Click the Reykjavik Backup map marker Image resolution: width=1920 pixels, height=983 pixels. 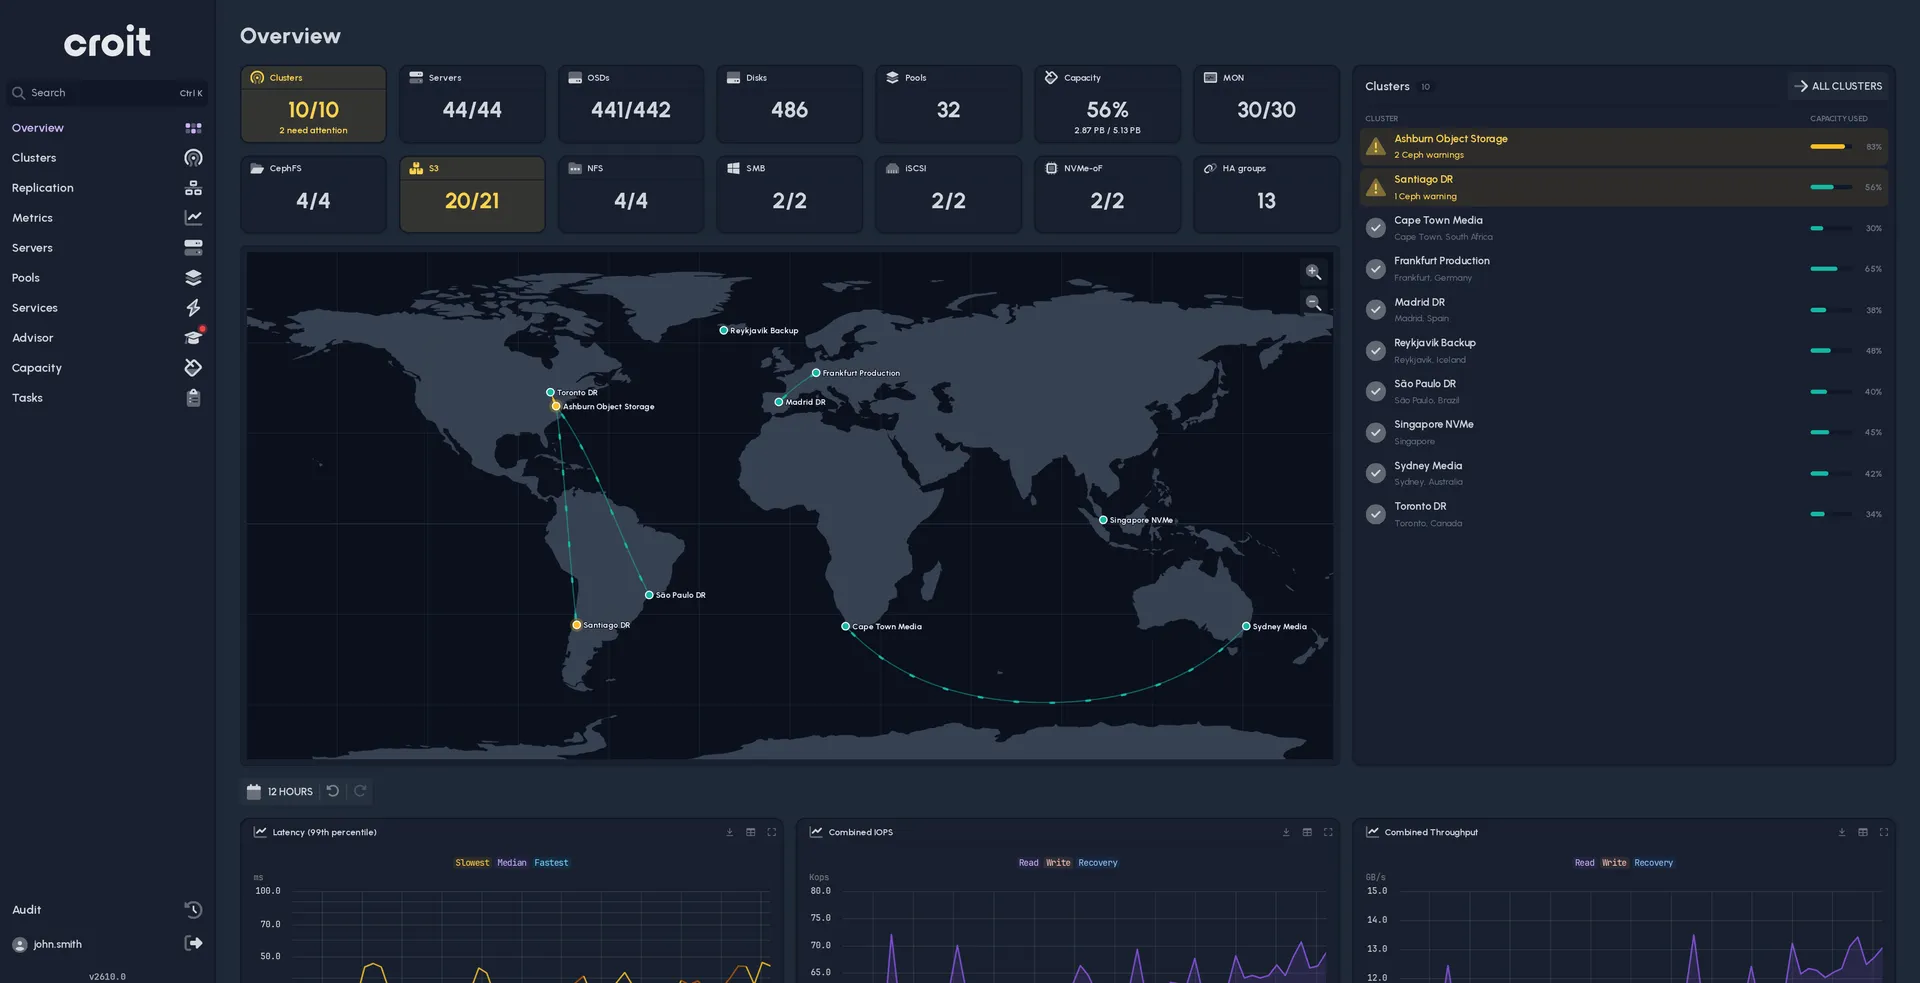click(x=723, y=330)
